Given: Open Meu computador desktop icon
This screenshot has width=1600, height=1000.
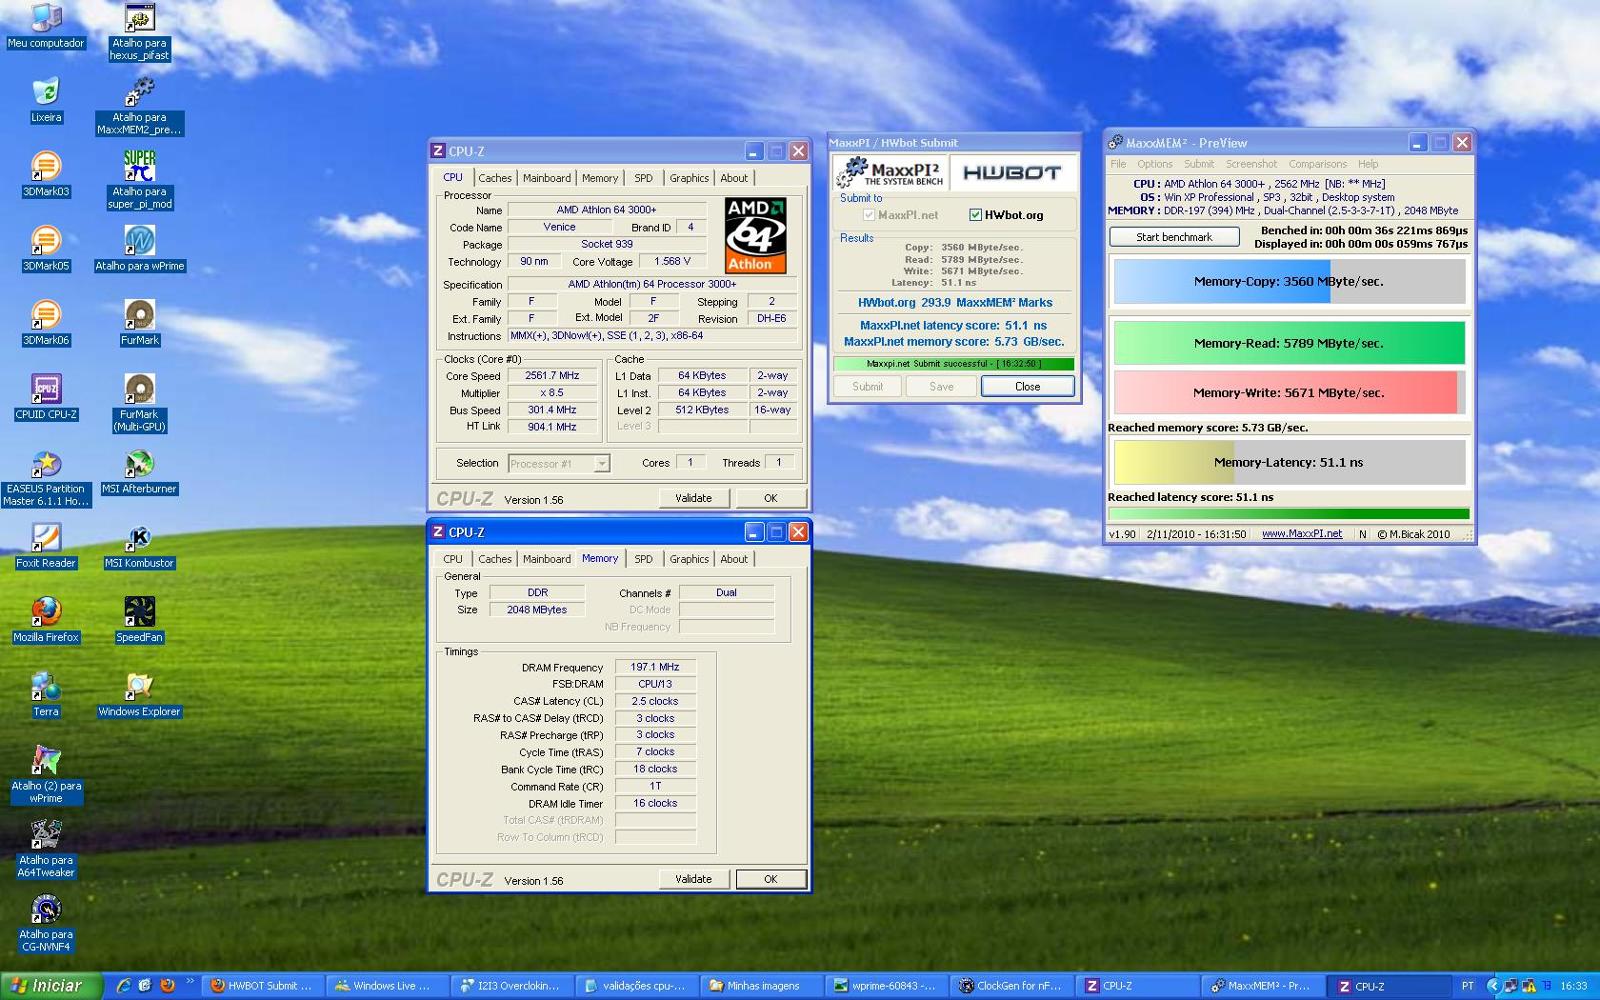Looking at the screenshot, I should [46, 27].
